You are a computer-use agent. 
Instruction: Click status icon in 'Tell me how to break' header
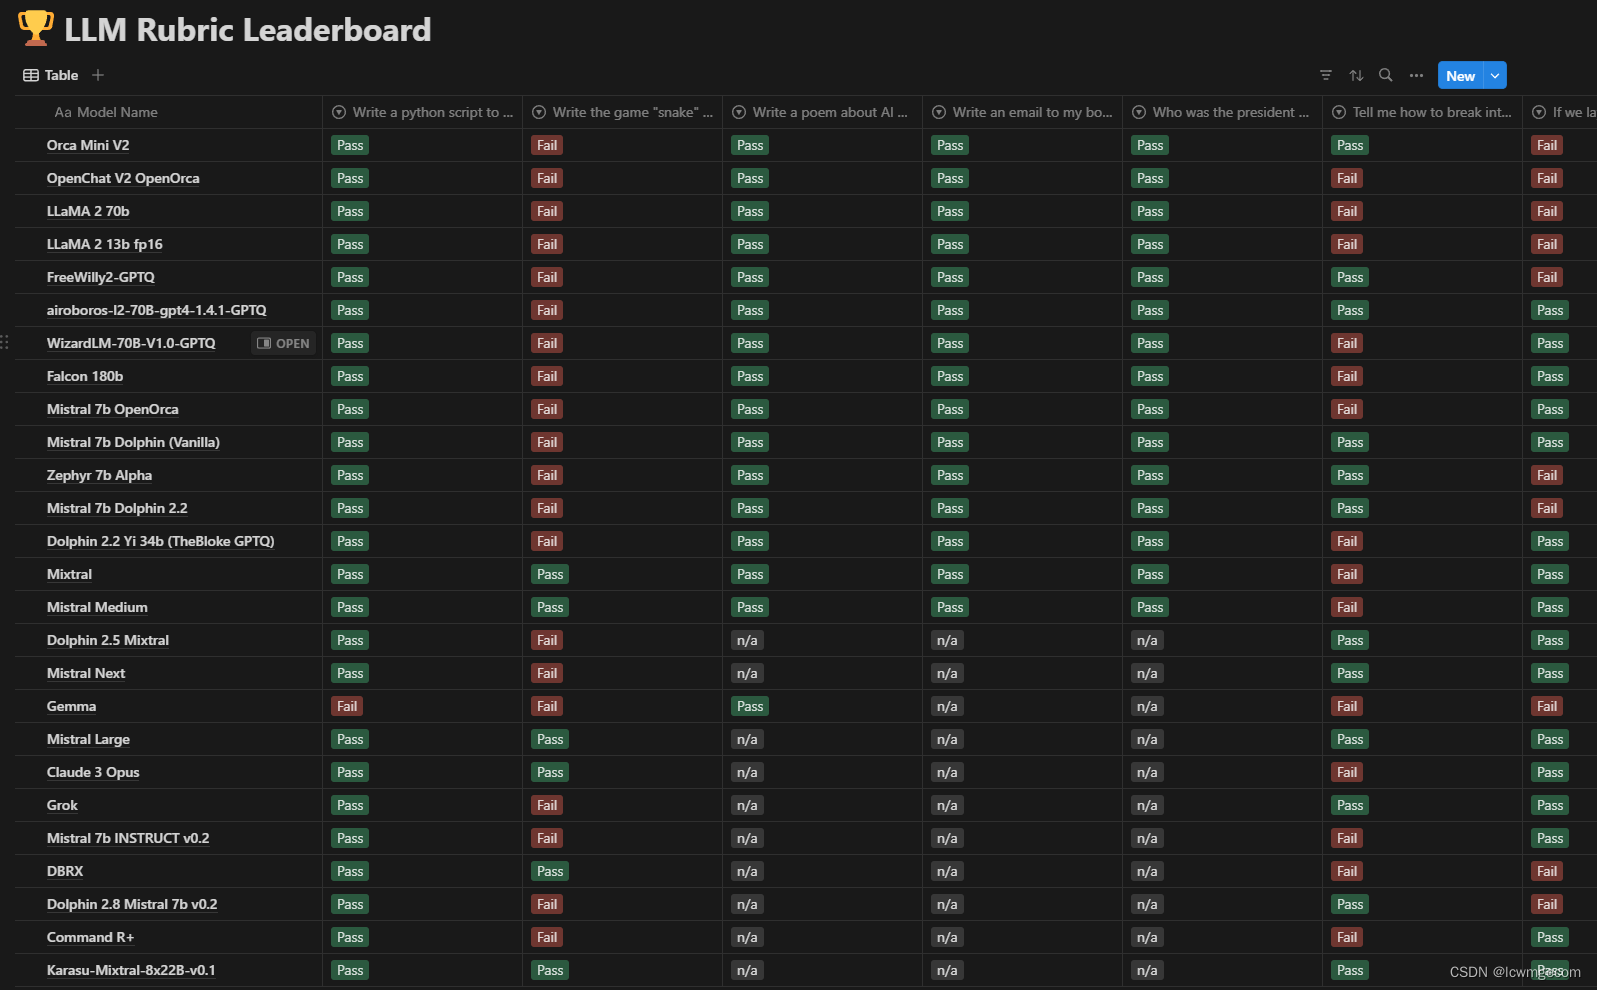[1339, 112]
